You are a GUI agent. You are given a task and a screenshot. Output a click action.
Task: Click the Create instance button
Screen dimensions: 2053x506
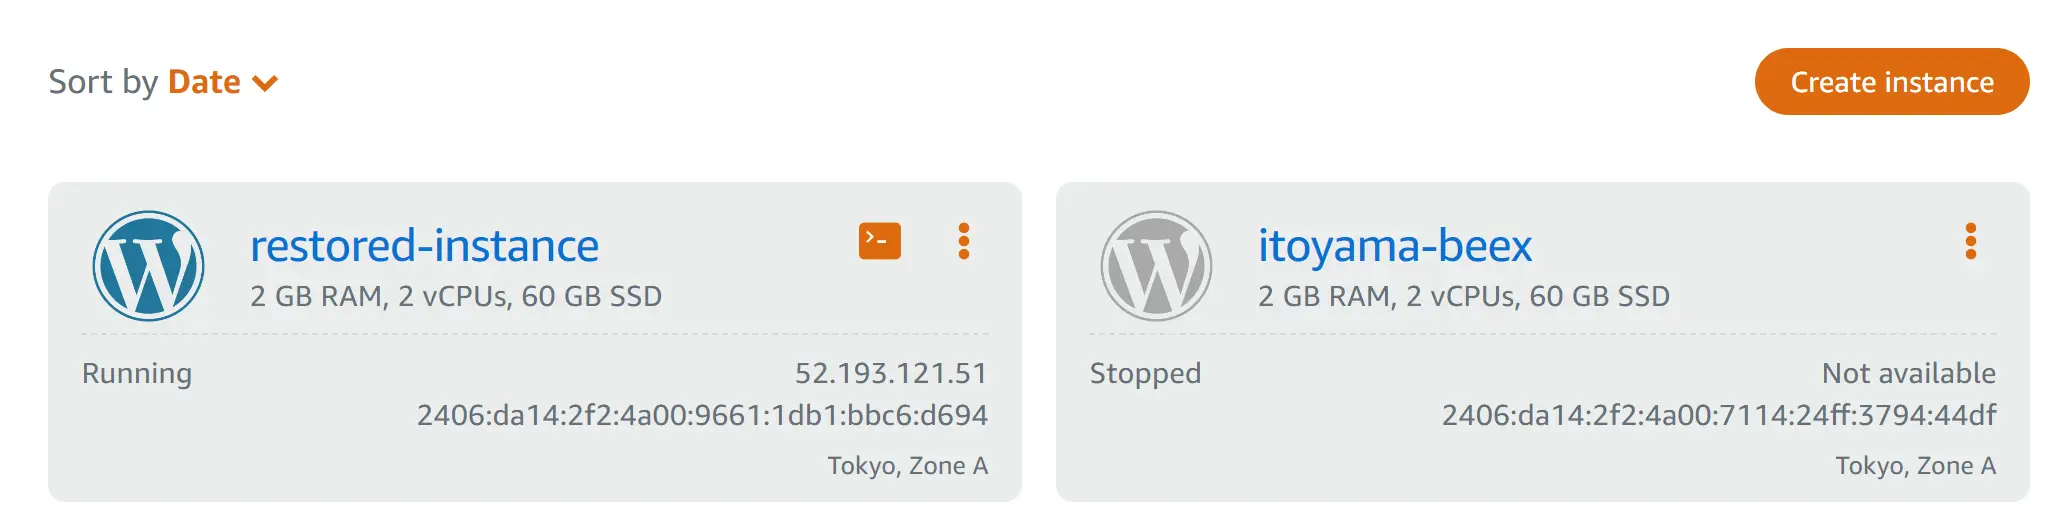coord(1892,82)
